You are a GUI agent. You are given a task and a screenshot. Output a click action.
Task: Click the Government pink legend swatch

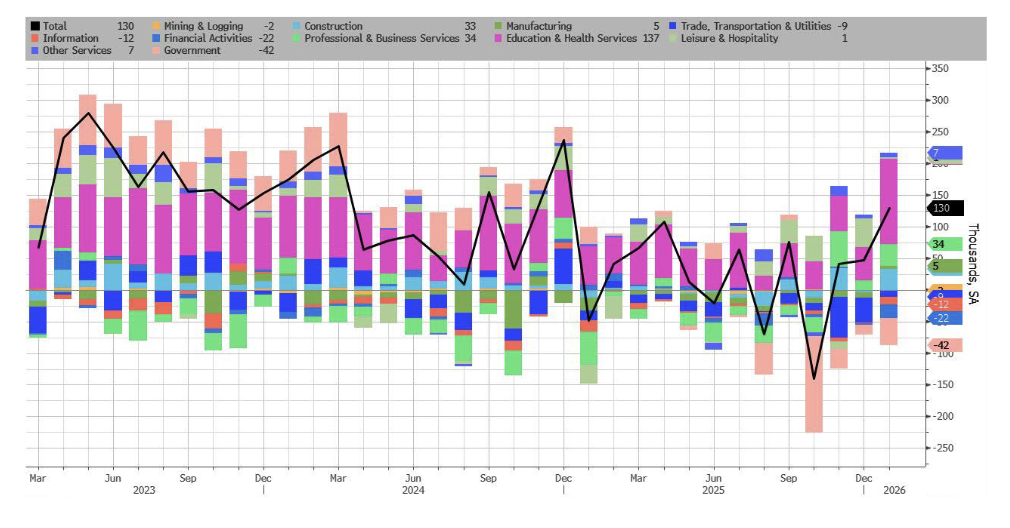pos(155,50)
